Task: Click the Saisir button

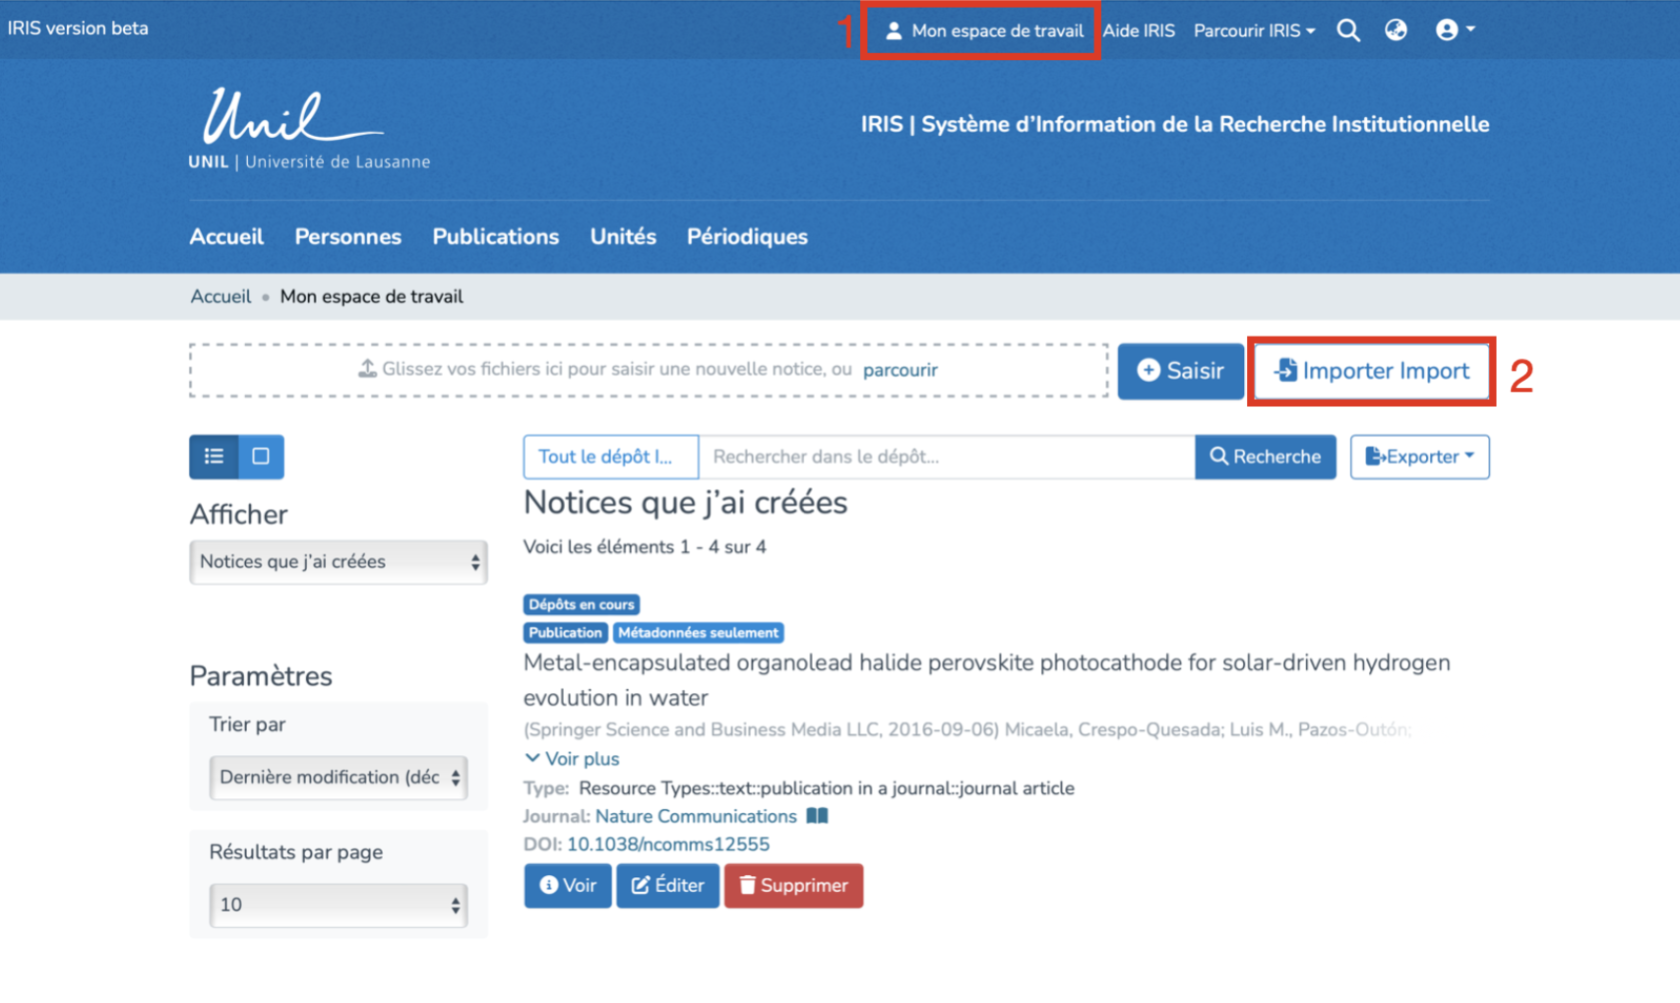Action: click(x=1180, y=371)
